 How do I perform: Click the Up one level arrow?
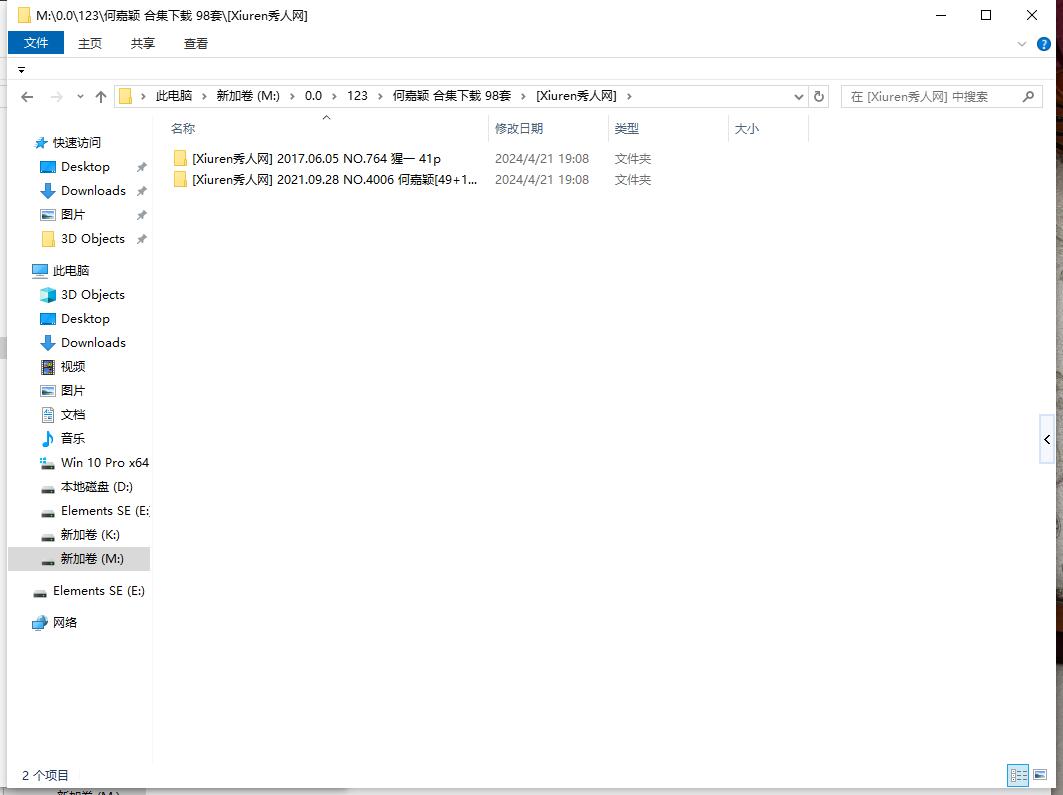(x=101, y=97)
